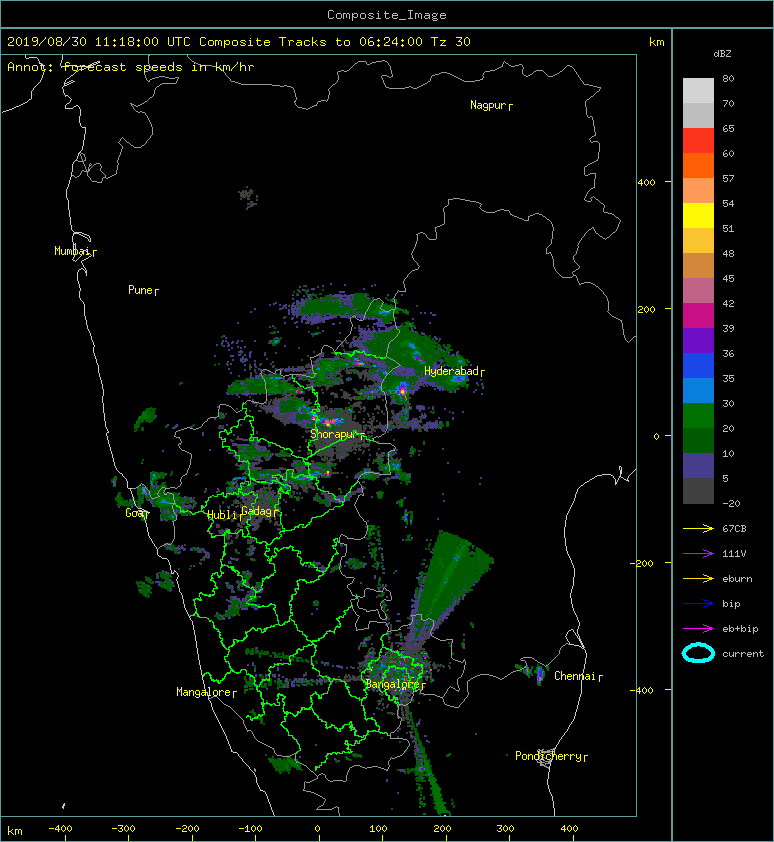Screen dimensions: 774x842
Task: Select the yellow 54 dBZ color swatch
Action: (698, 215)
